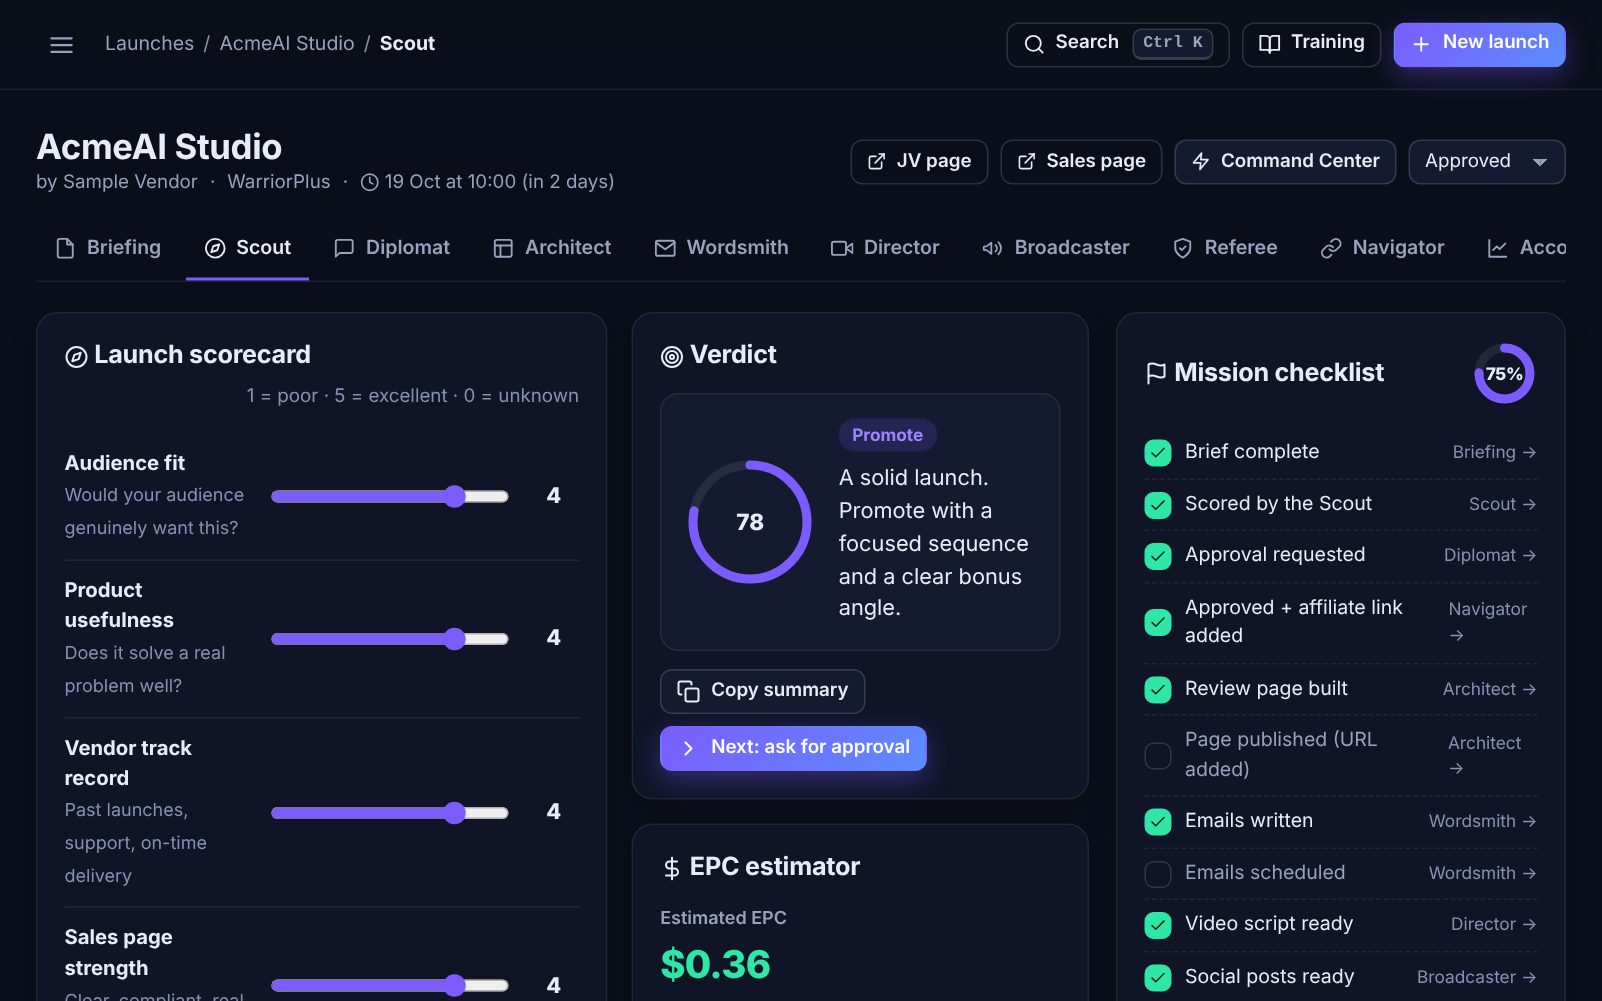Click the Verdict target icon
Viewport: 1602px width, 1001px height.
[672, 356]
